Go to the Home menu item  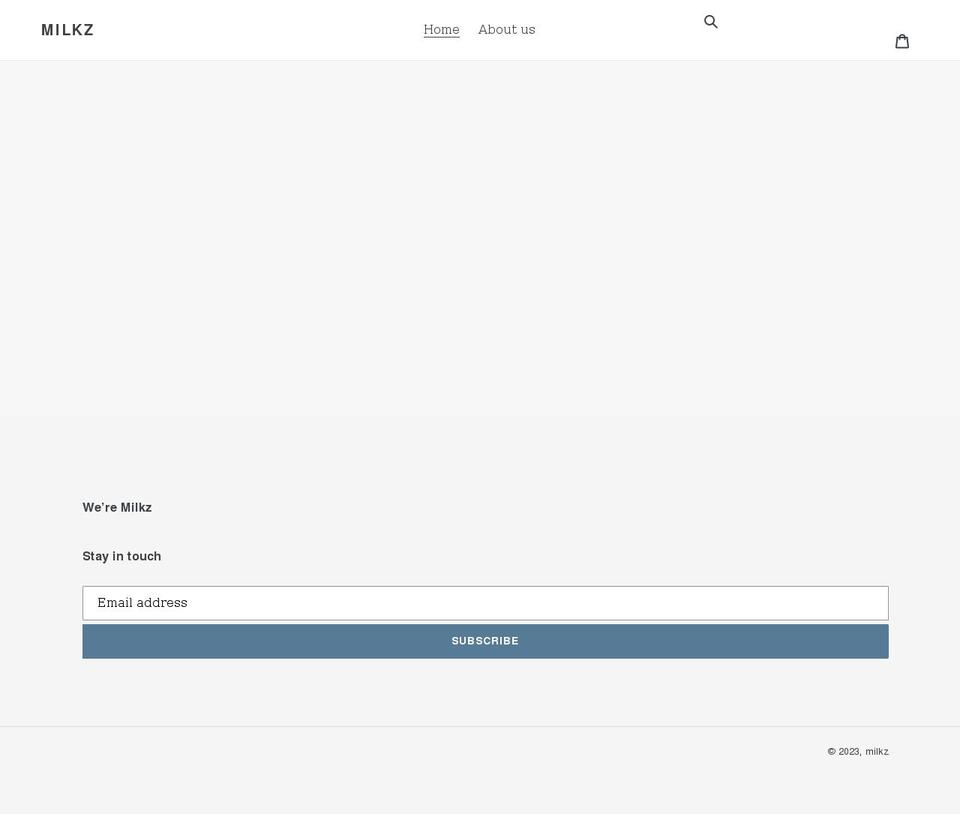441,29
